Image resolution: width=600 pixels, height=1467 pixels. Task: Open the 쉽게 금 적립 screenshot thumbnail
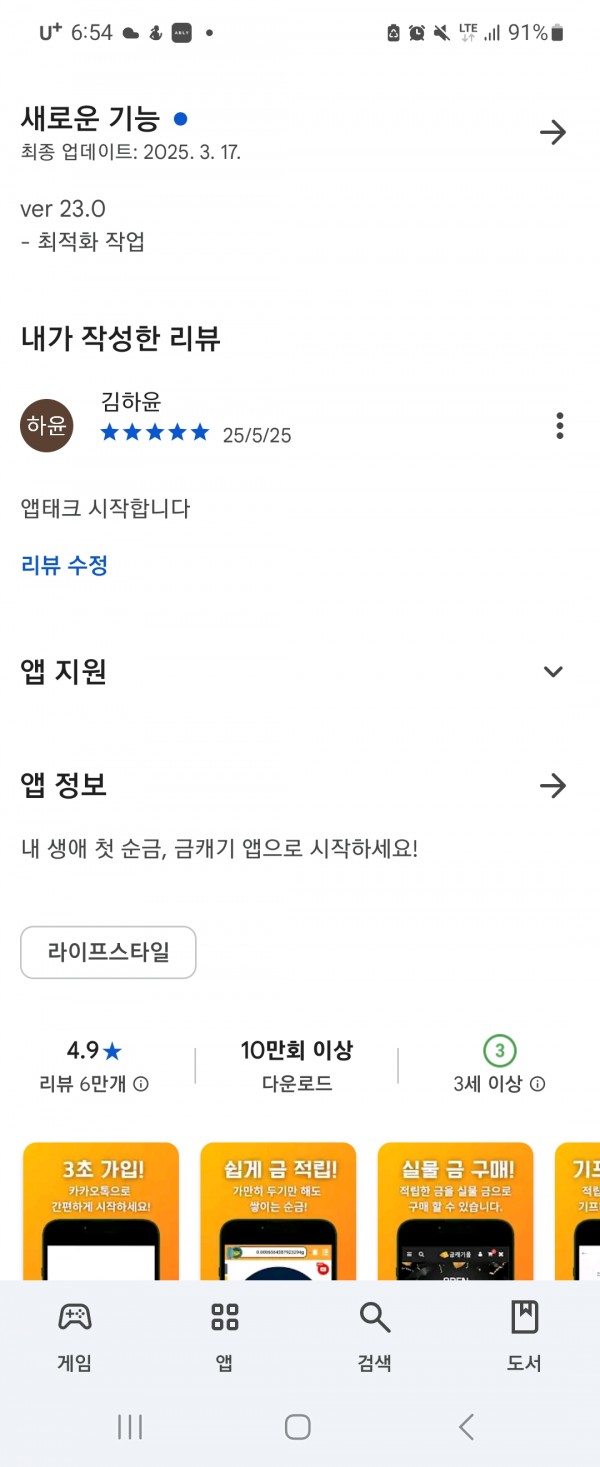click(278, 1211)
